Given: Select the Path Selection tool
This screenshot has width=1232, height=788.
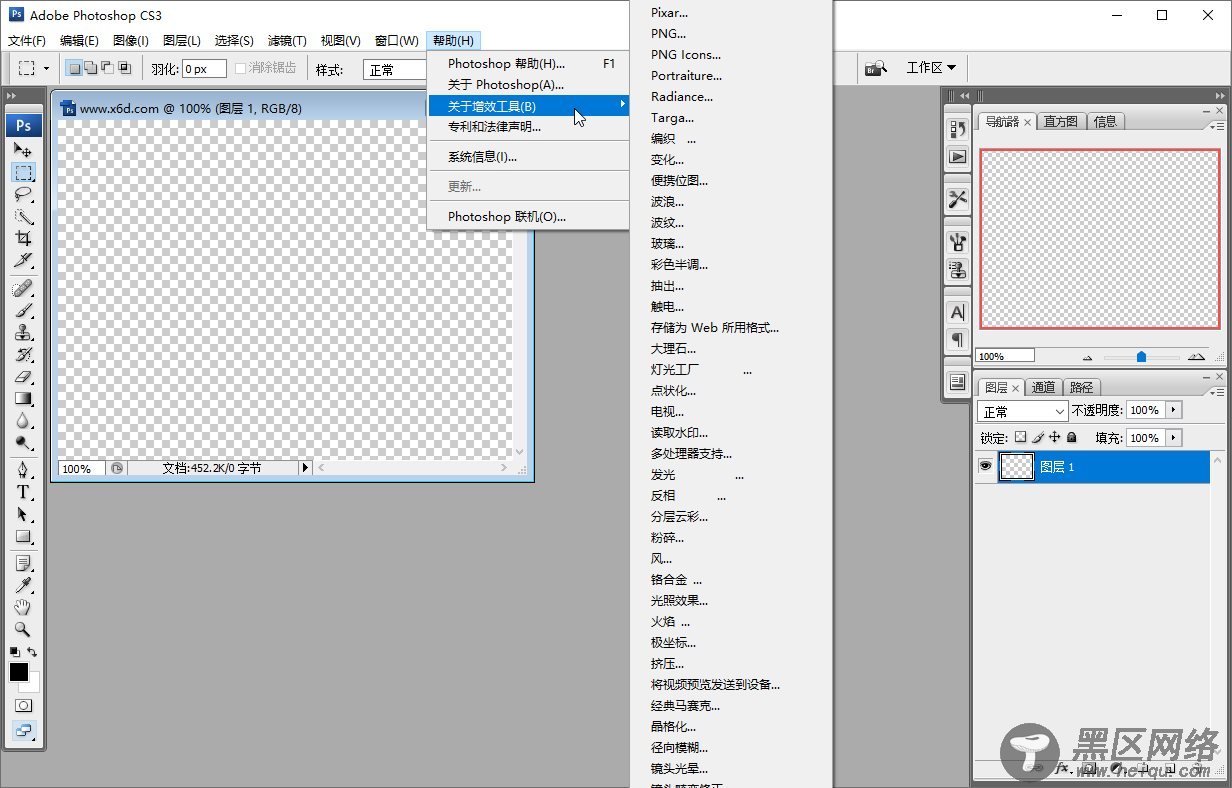Looking at the screenshot, I should (23, 515).
